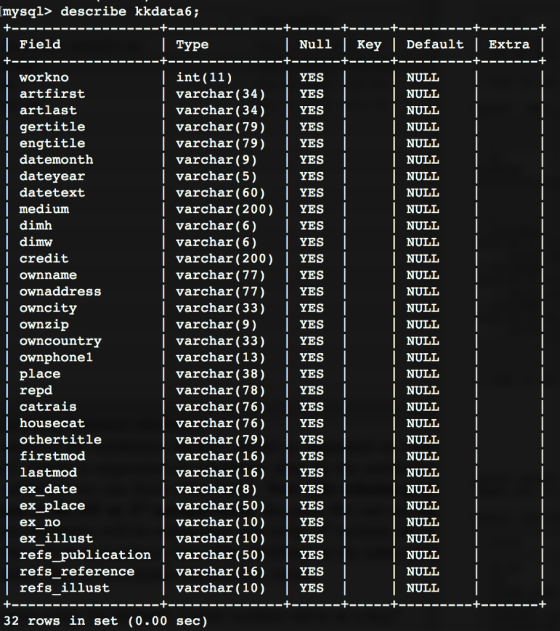The height and width of the screenshot is (631, 560).
Task: Click the 'refs_publication' field name
Action: tap(85, 556)
